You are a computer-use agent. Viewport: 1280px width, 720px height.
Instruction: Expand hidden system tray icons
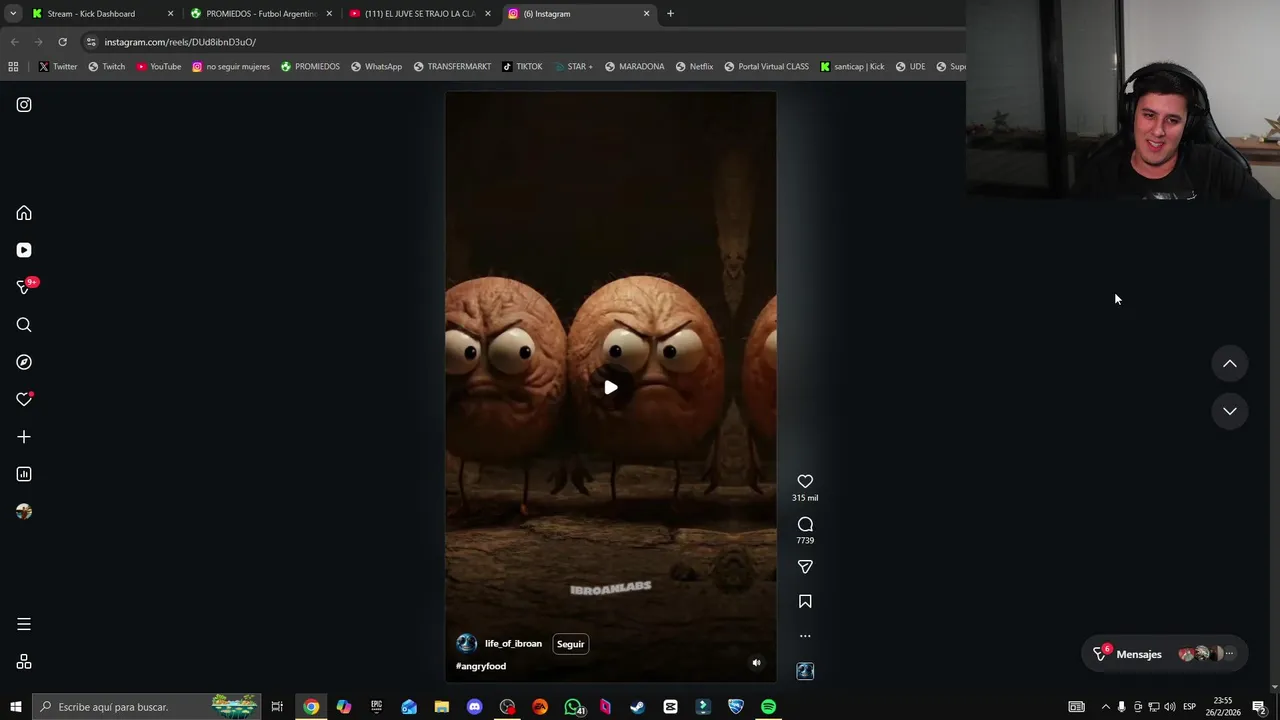pyautogui.click(x=1105, y=707)
